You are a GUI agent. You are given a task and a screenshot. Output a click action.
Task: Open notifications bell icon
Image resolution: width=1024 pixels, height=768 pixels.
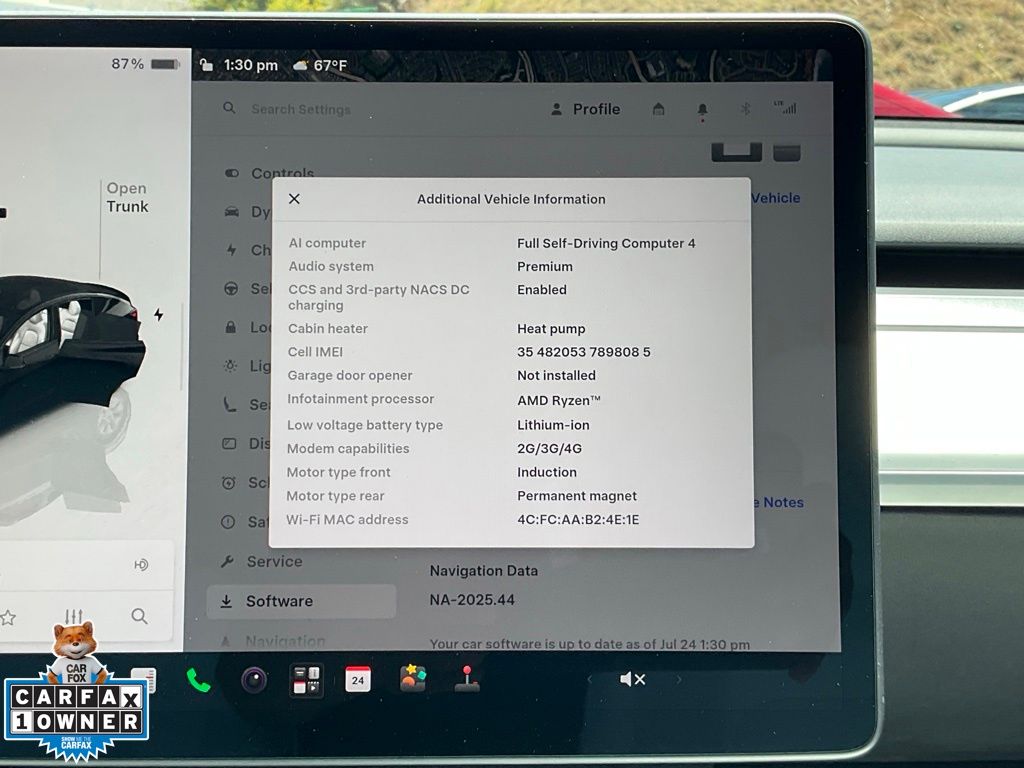coord(703,110)
